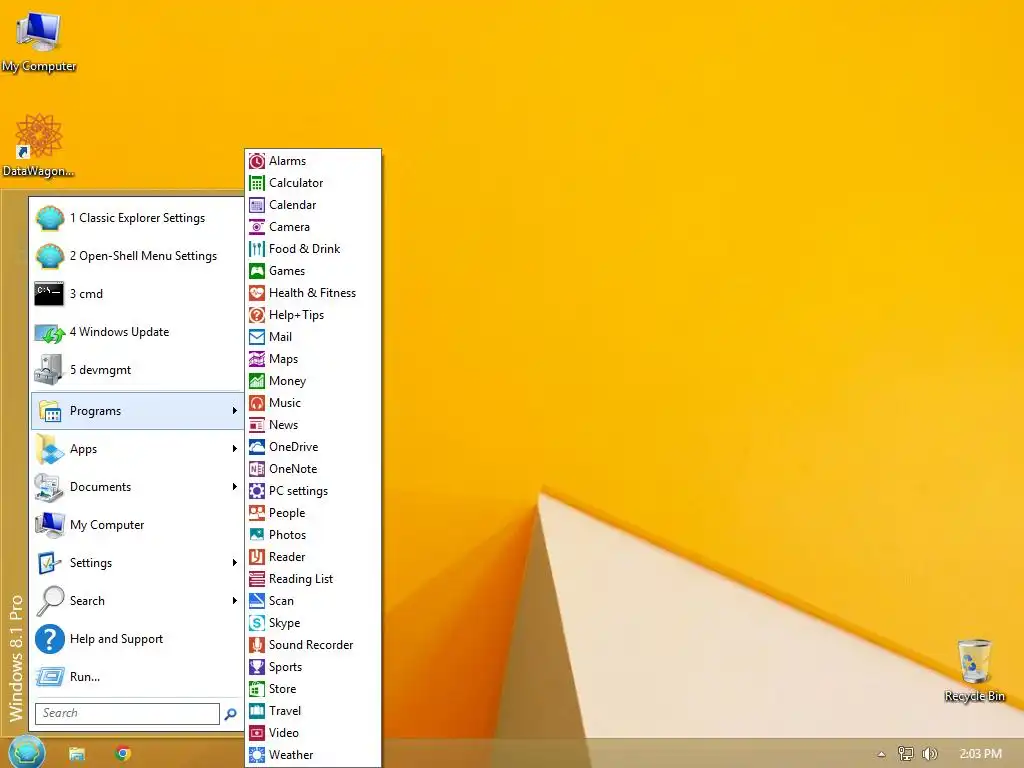Open the Sports entry
The image size is (1024, 768).
click(x=313, y=667)
